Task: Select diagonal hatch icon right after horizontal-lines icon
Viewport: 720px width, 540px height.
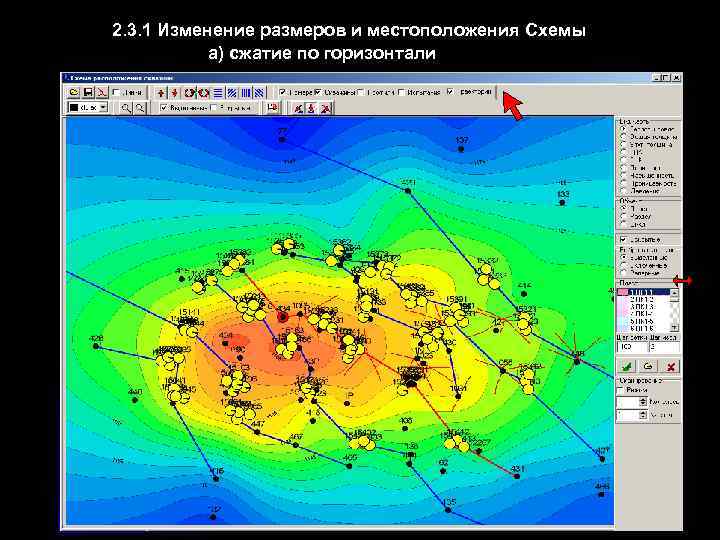Action: (232, 93)
